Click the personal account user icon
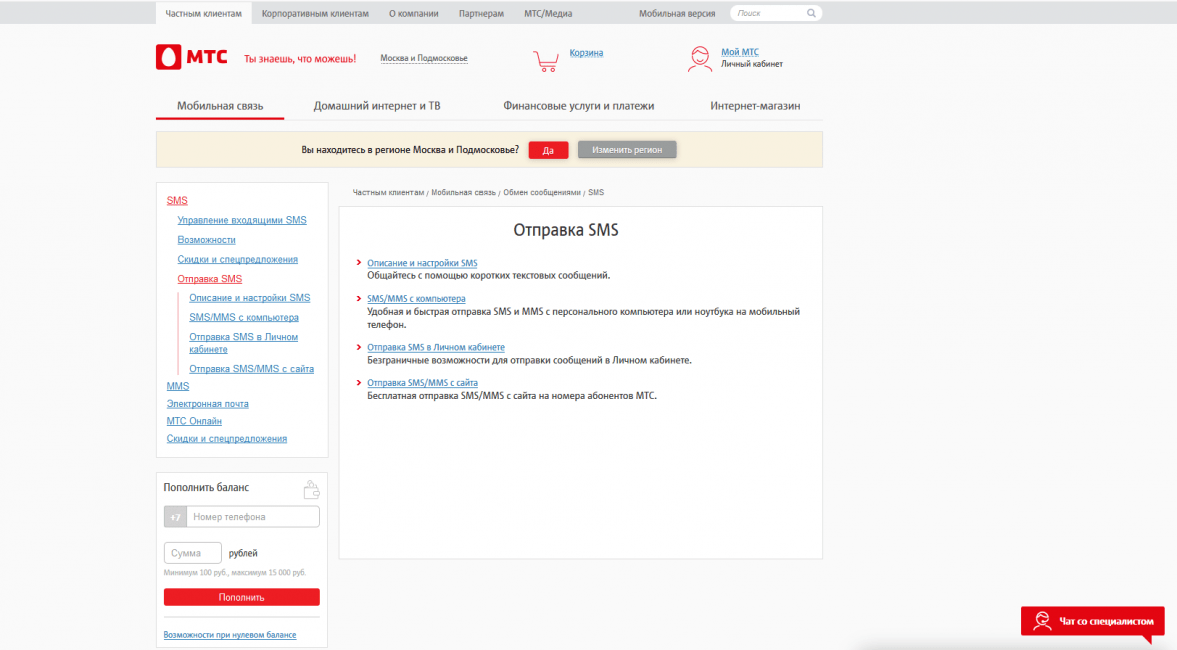The width and height of the screenshot is (1177, 650). [700, 59]
